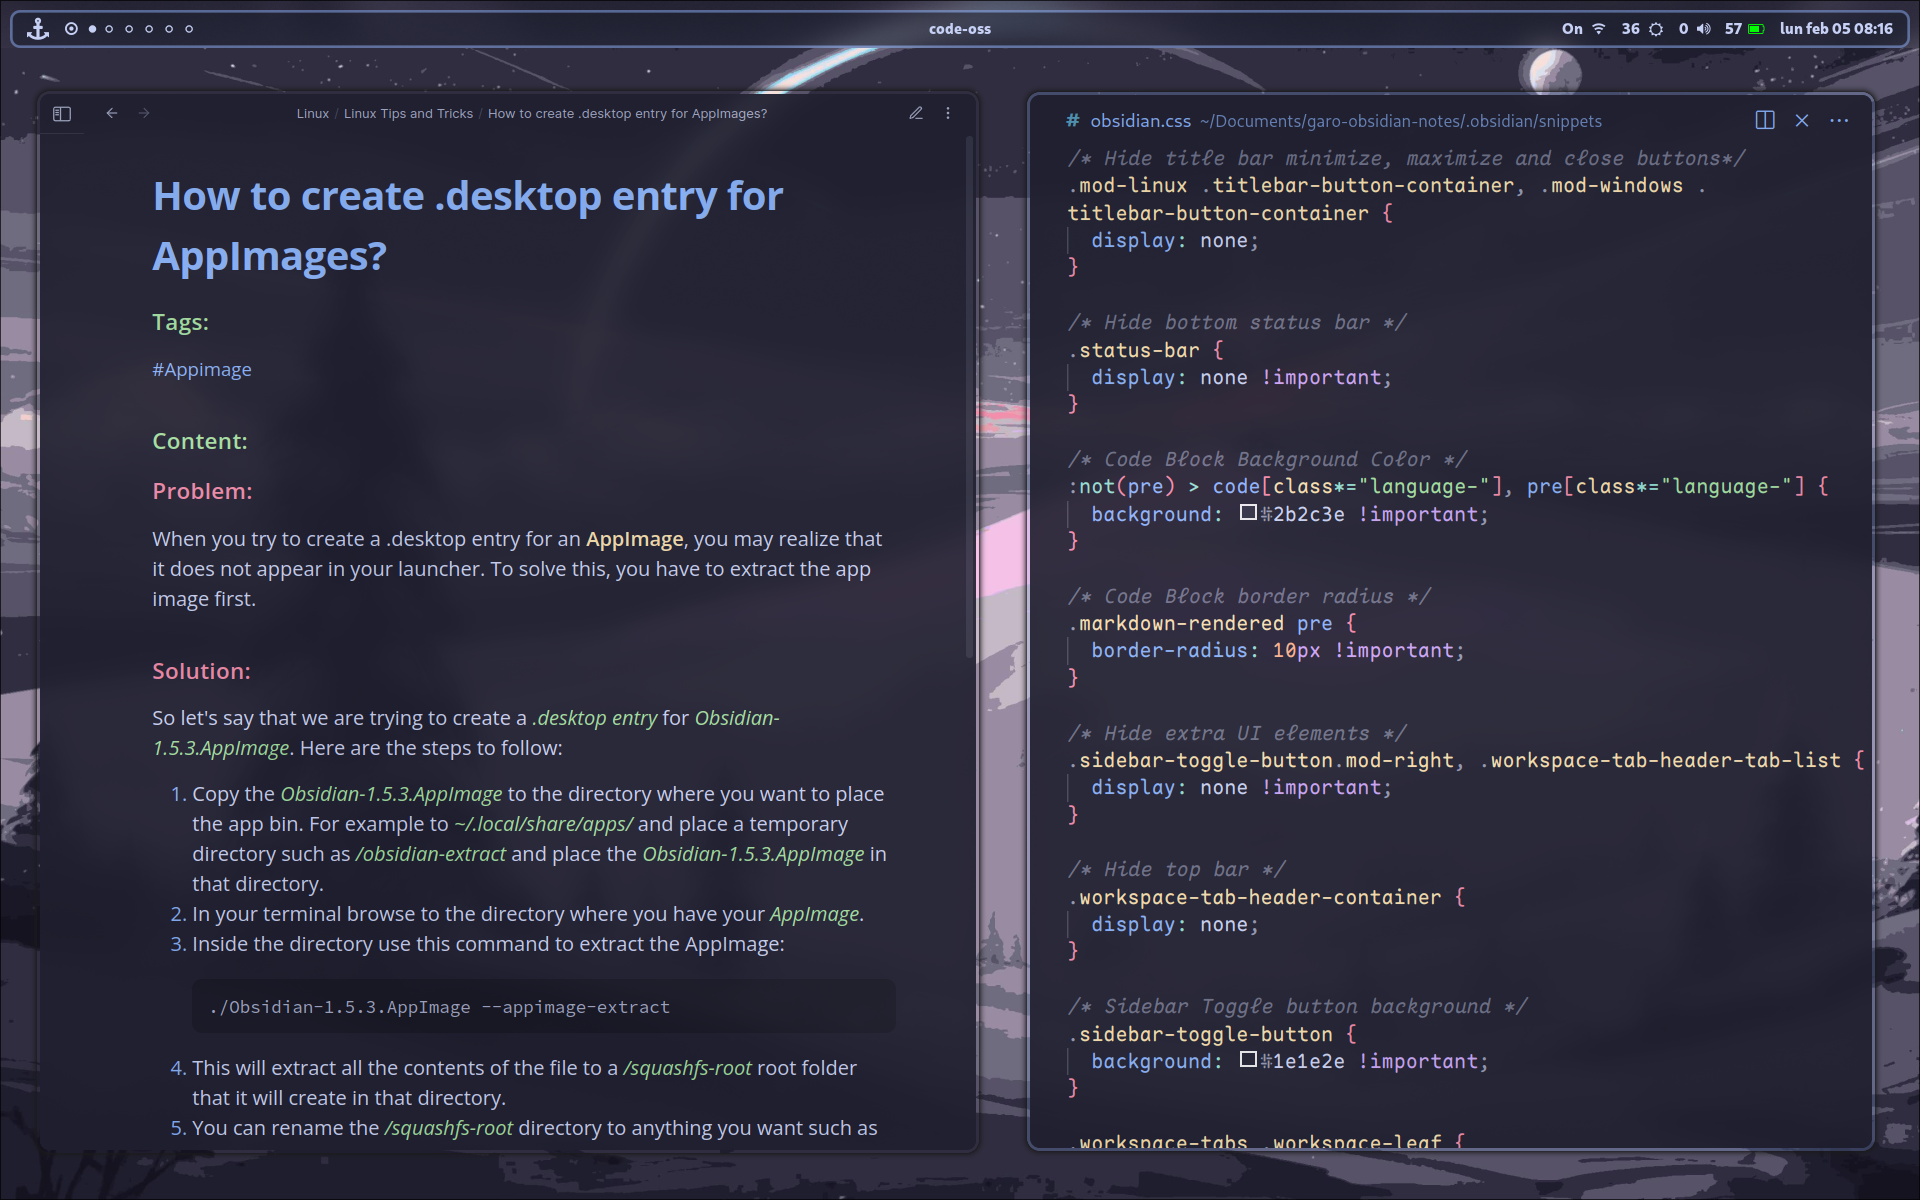Click the note title breadcrumb in header
The width and height of the screenshot is (1920, 1200).
[x=627, y=114]
